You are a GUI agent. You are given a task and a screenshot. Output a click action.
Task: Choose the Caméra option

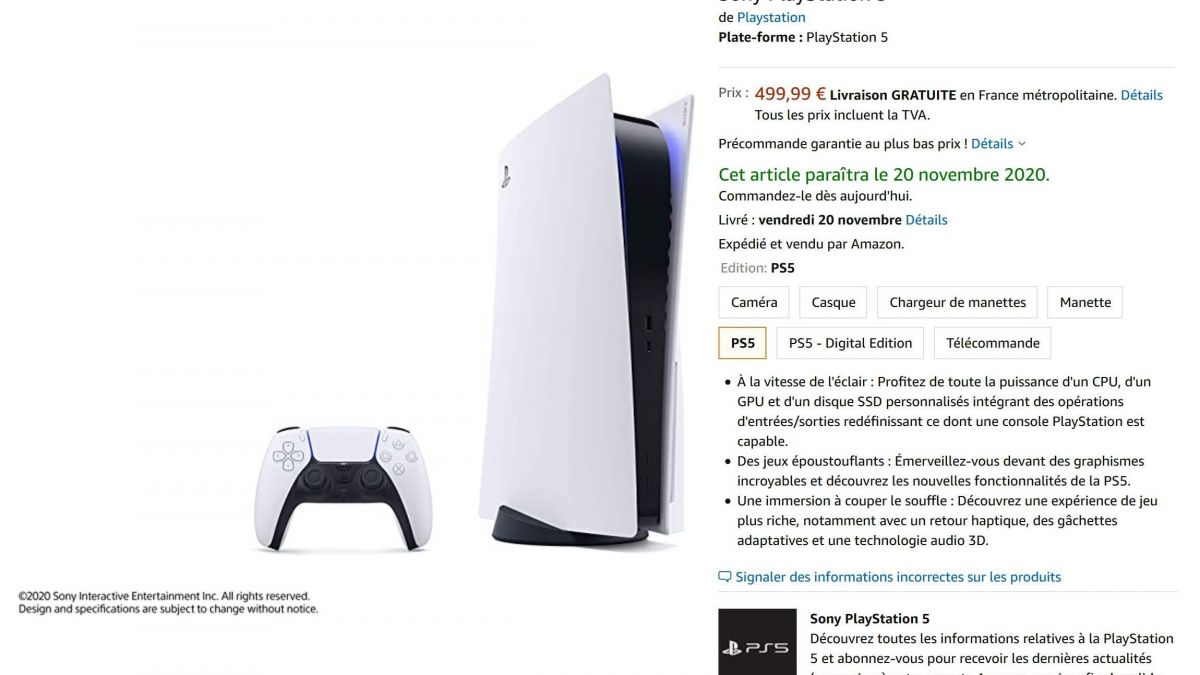(x=754, y=302)
